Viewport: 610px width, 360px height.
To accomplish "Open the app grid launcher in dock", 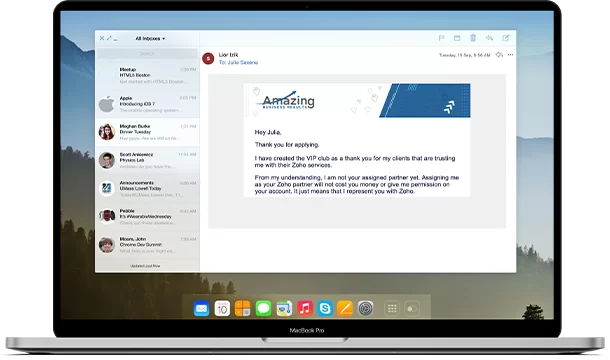I will [x=392, y=309].
